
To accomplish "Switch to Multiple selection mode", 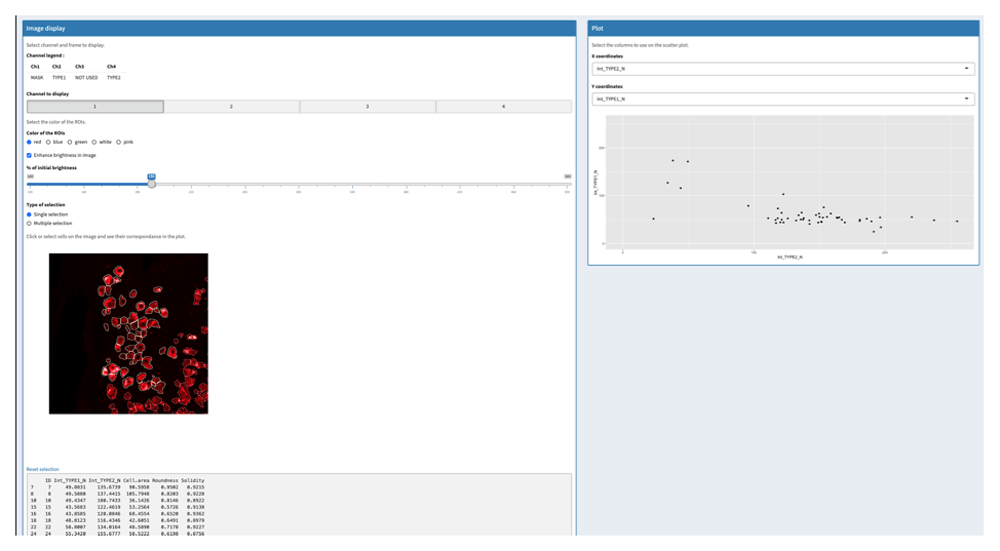I will 29,224.
